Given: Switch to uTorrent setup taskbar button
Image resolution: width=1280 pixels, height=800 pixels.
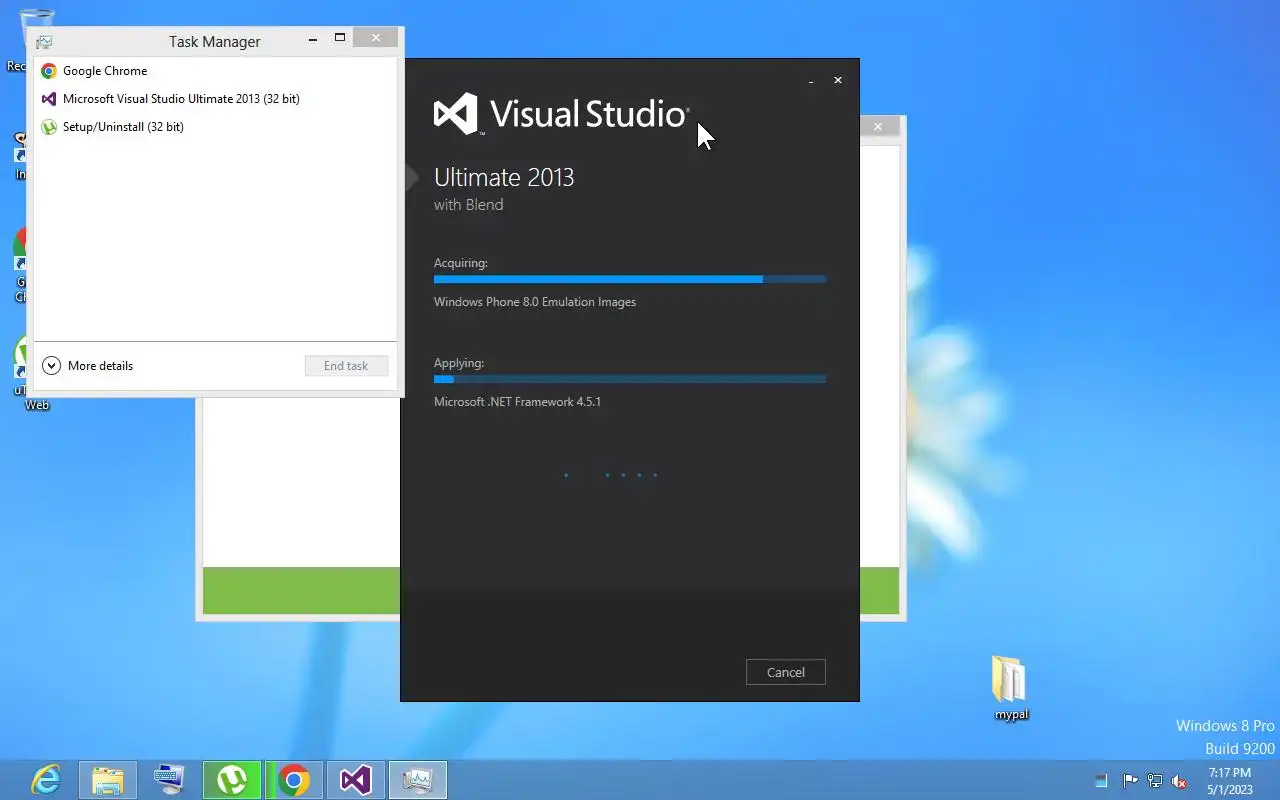Looking at the screenshot, I should [232, 780].
